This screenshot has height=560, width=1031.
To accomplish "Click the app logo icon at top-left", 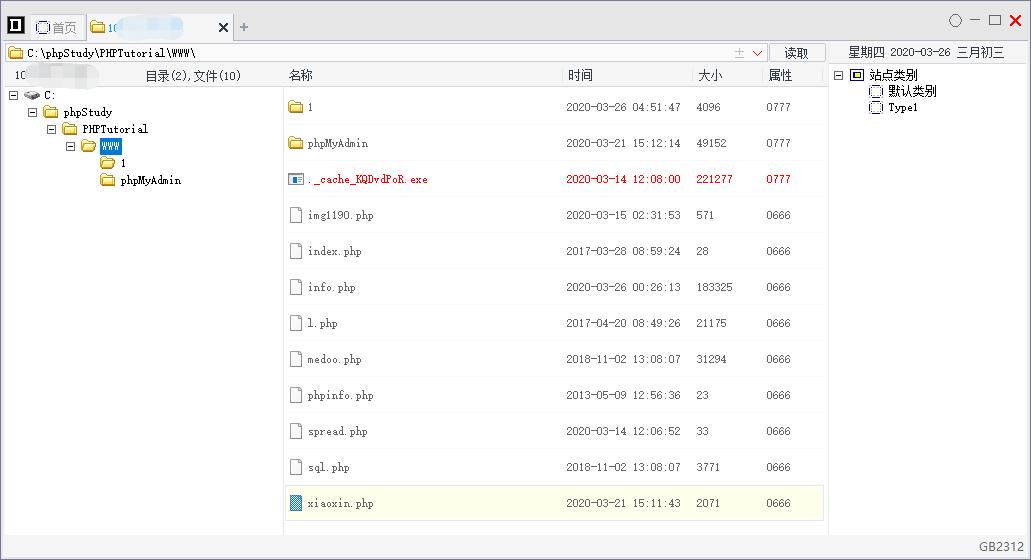I will click(16, 25).
